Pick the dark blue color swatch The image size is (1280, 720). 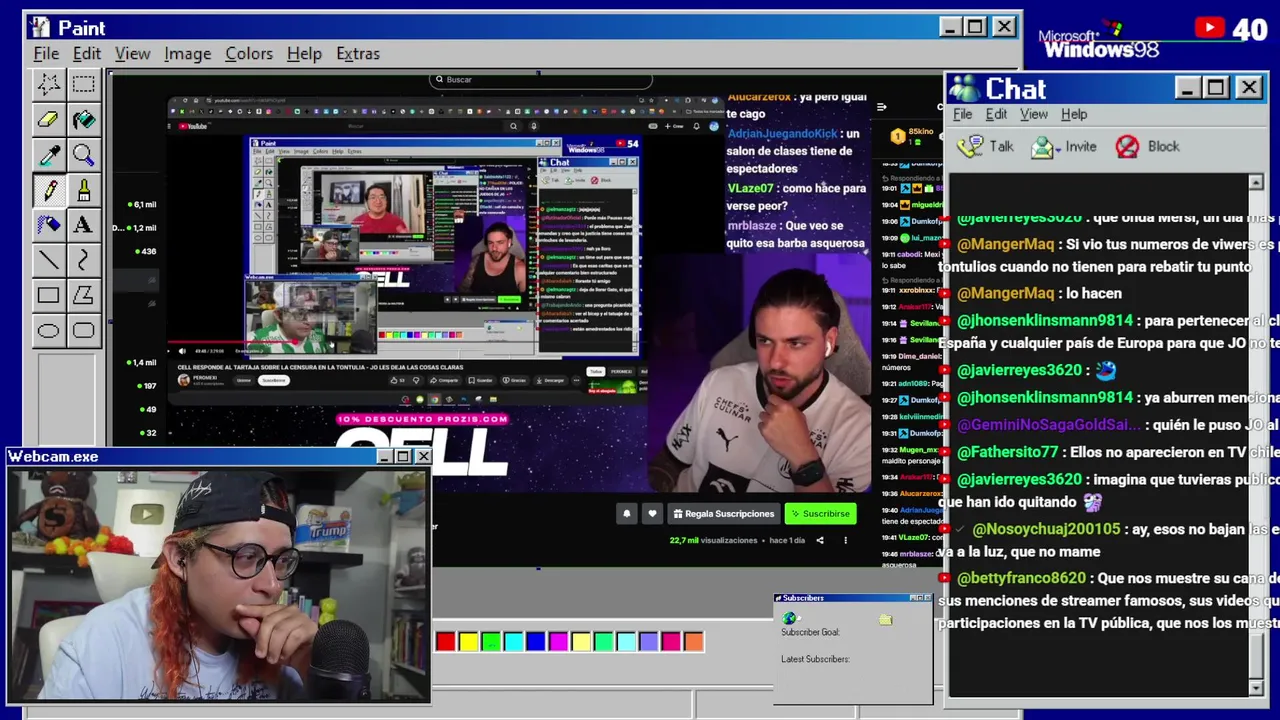click(x=536, y=641)
